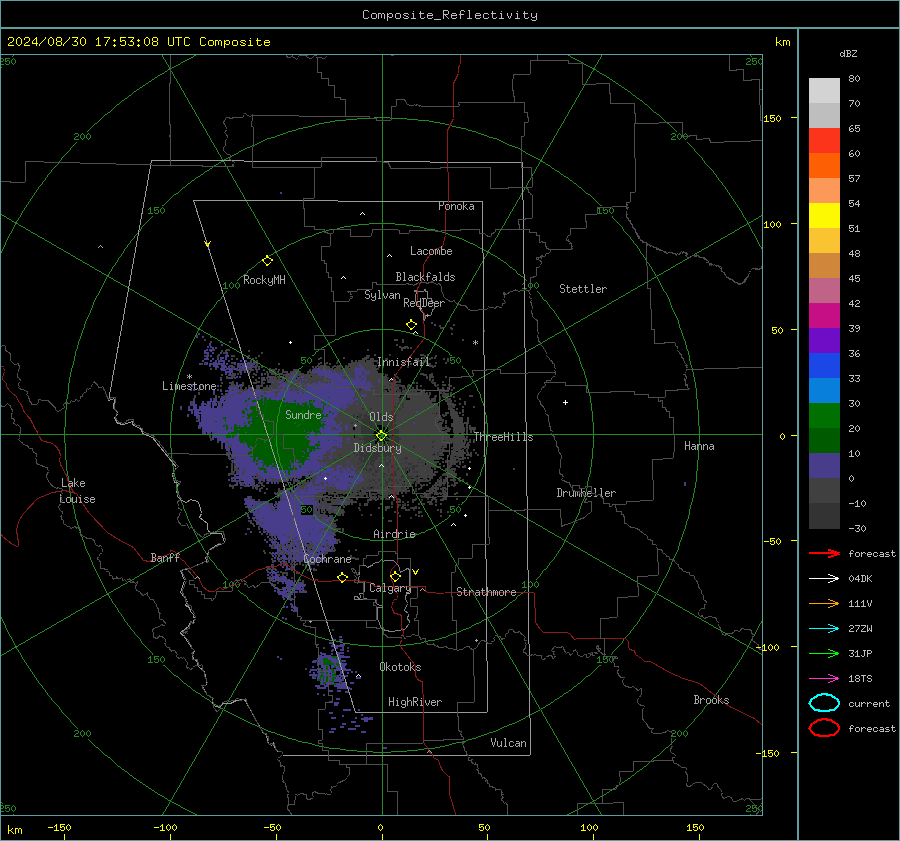
Task: Click the Drumheller city label
Action: pos(586,493)
